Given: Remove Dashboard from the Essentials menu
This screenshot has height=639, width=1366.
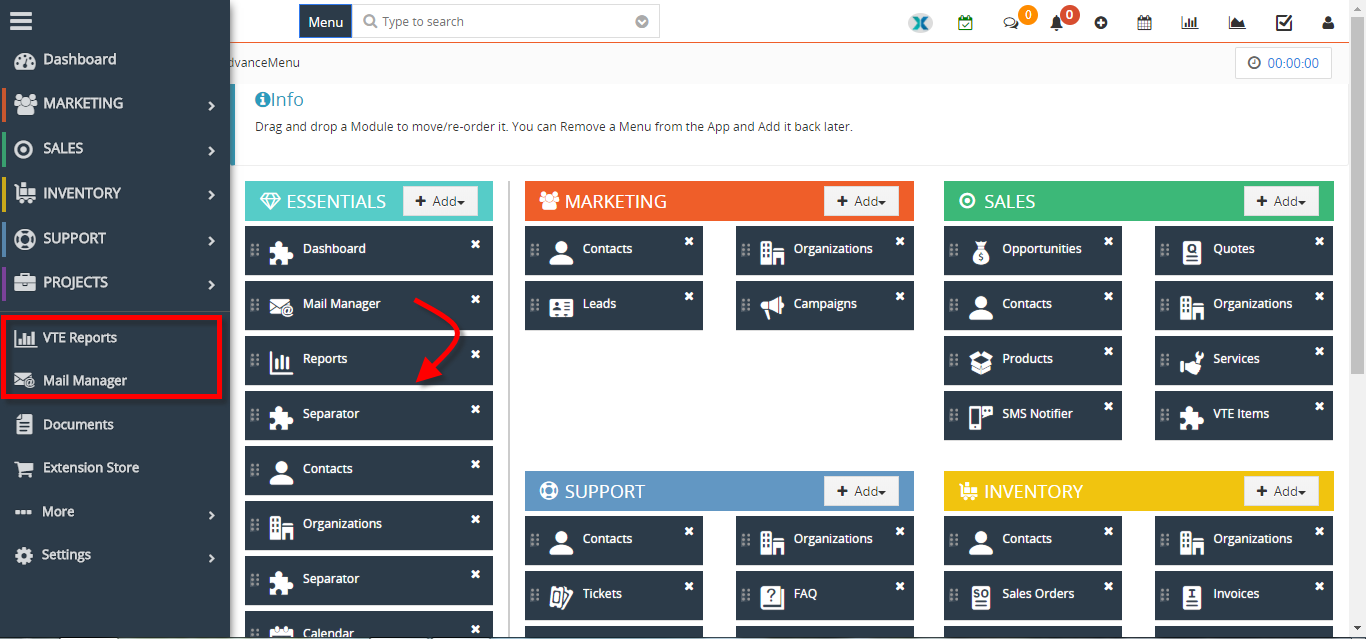Looking at the screenshot, I should (x=476, y=243).
